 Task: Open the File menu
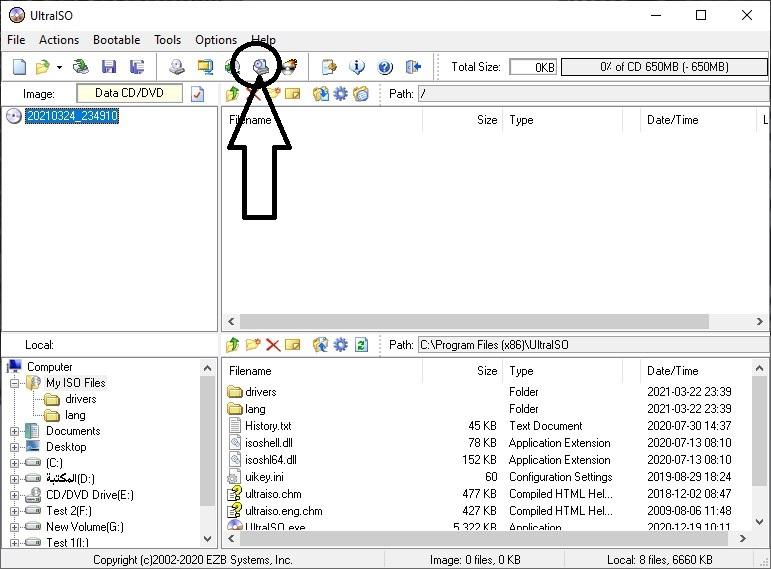(x=16, y=40)
